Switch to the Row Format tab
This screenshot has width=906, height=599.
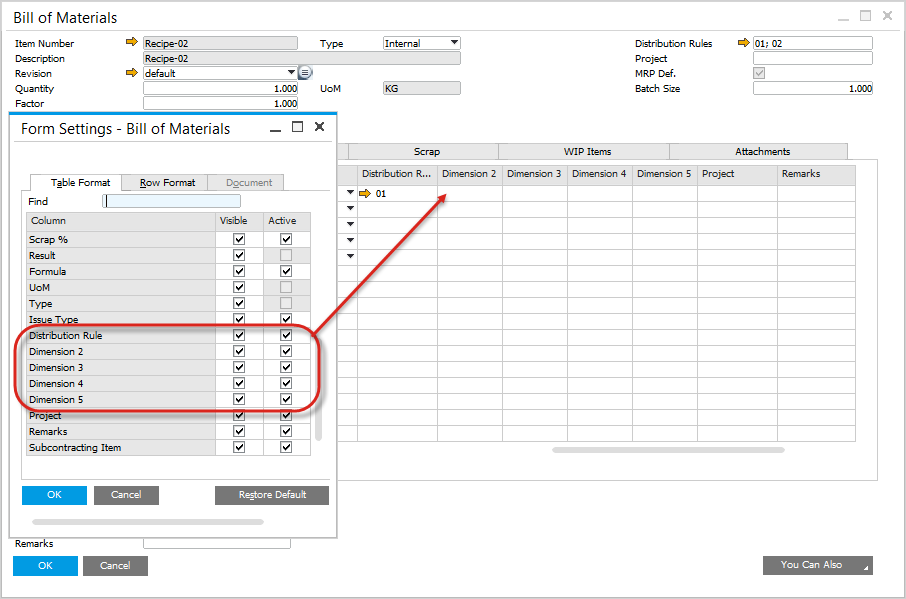pyautogui.click(x=167, y=182)
